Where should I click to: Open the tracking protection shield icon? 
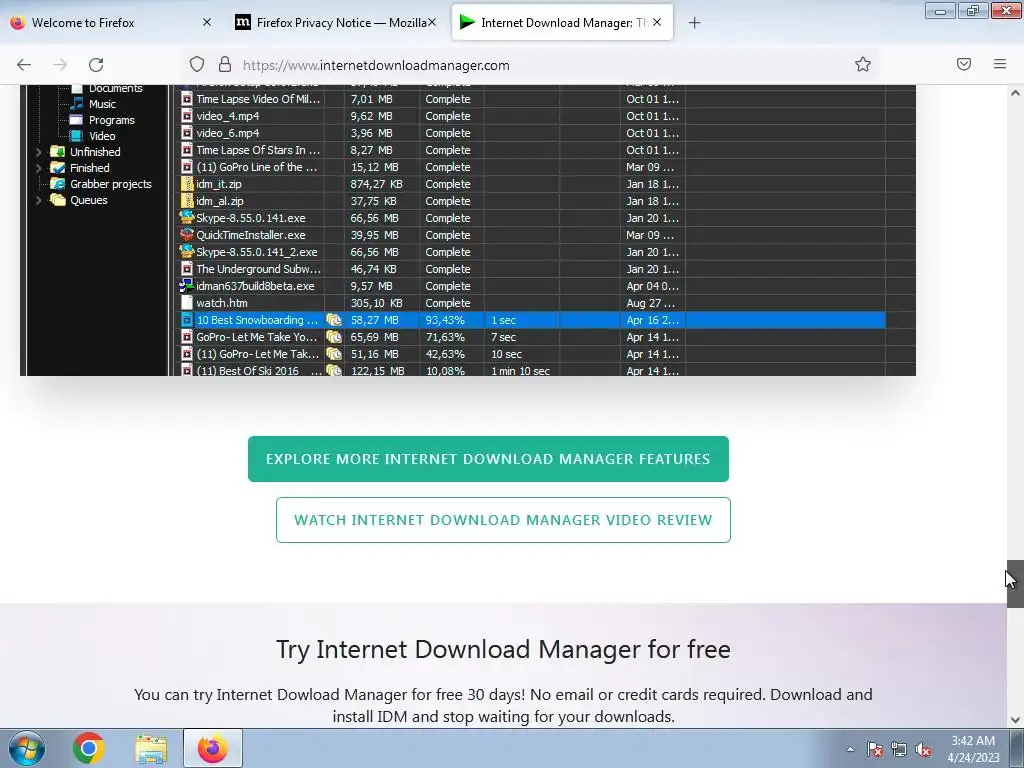pyautogui.click(x=197, y=64)
